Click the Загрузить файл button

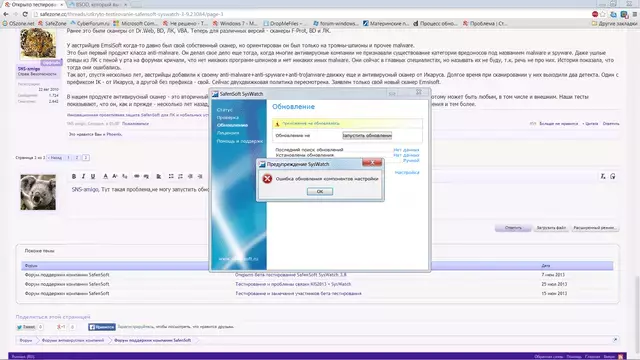tap(551, 228)
